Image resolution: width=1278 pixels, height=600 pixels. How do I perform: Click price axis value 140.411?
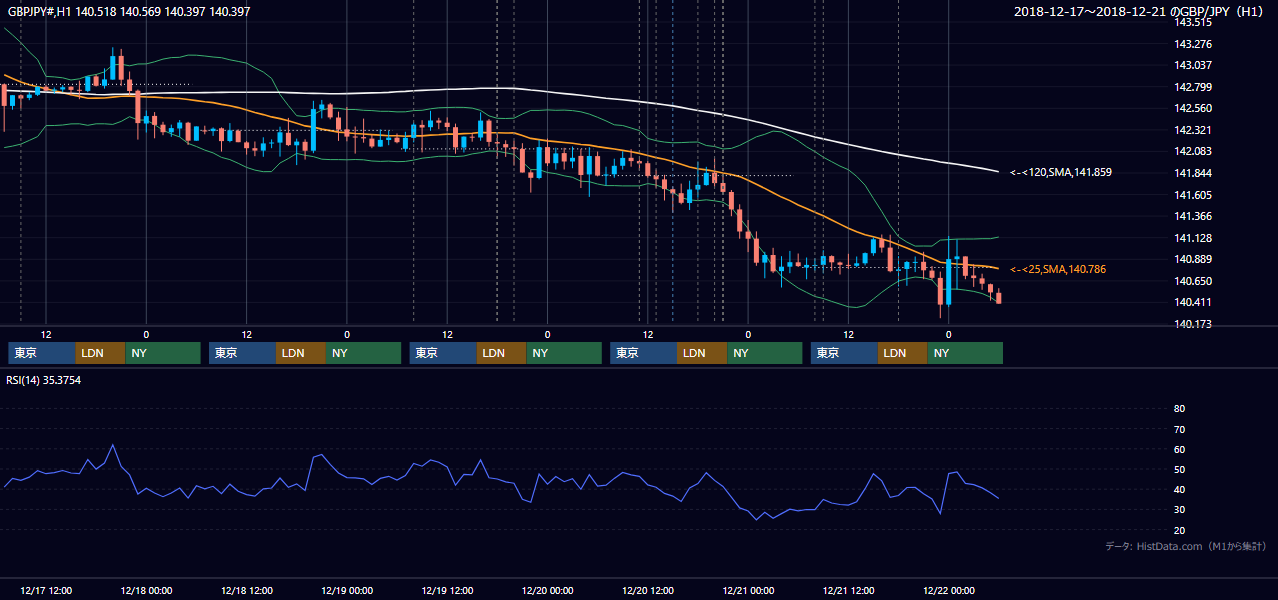click(1193, 302)
